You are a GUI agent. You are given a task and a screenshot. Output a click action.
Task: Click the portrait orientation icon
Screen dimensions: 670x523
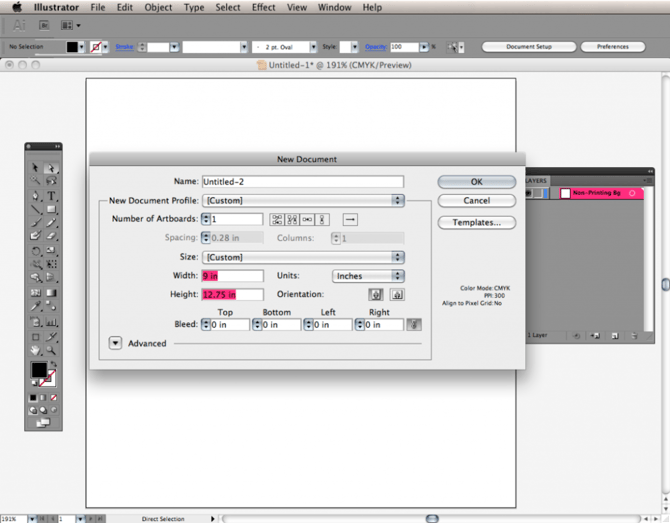coord(376,294)
